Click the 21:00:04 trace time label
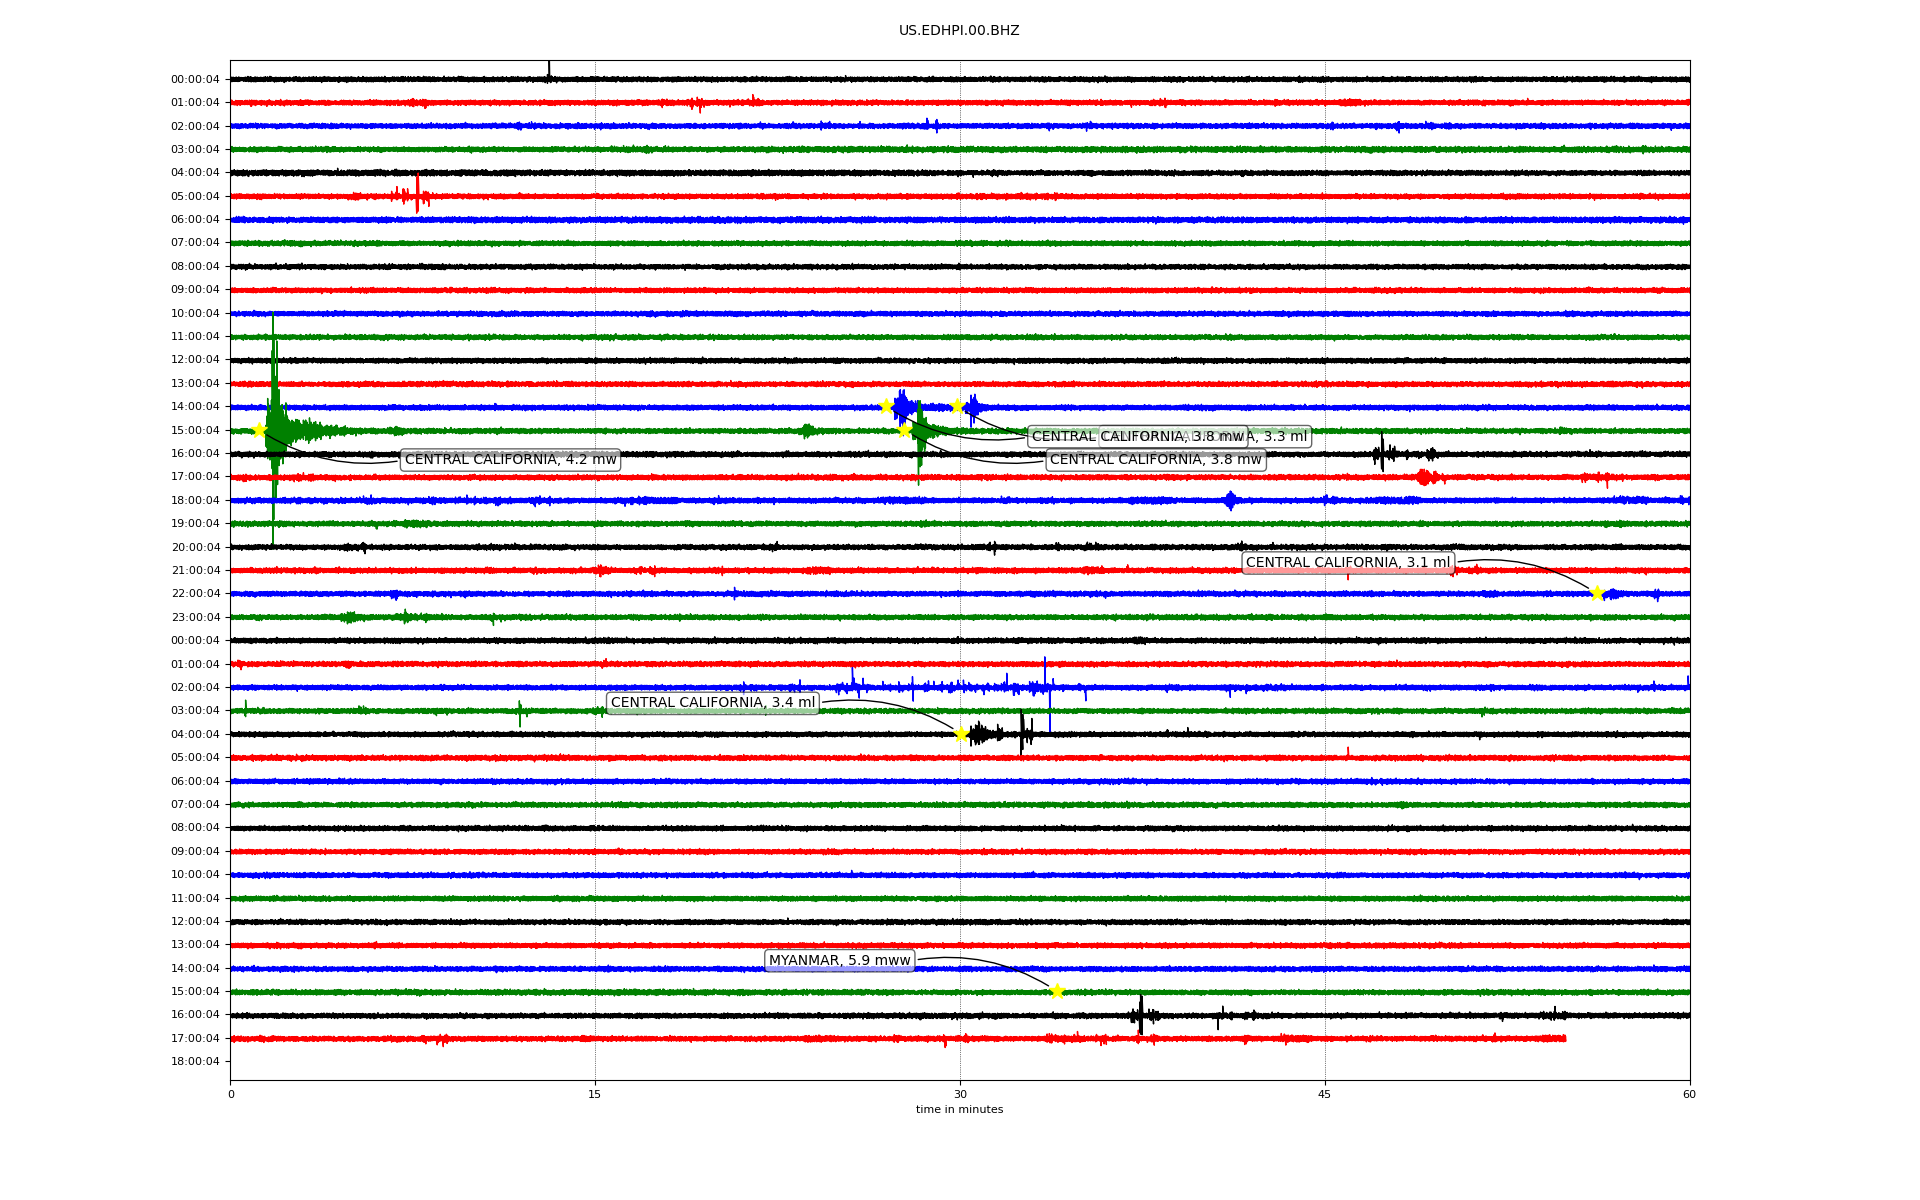 coord(195,570)
